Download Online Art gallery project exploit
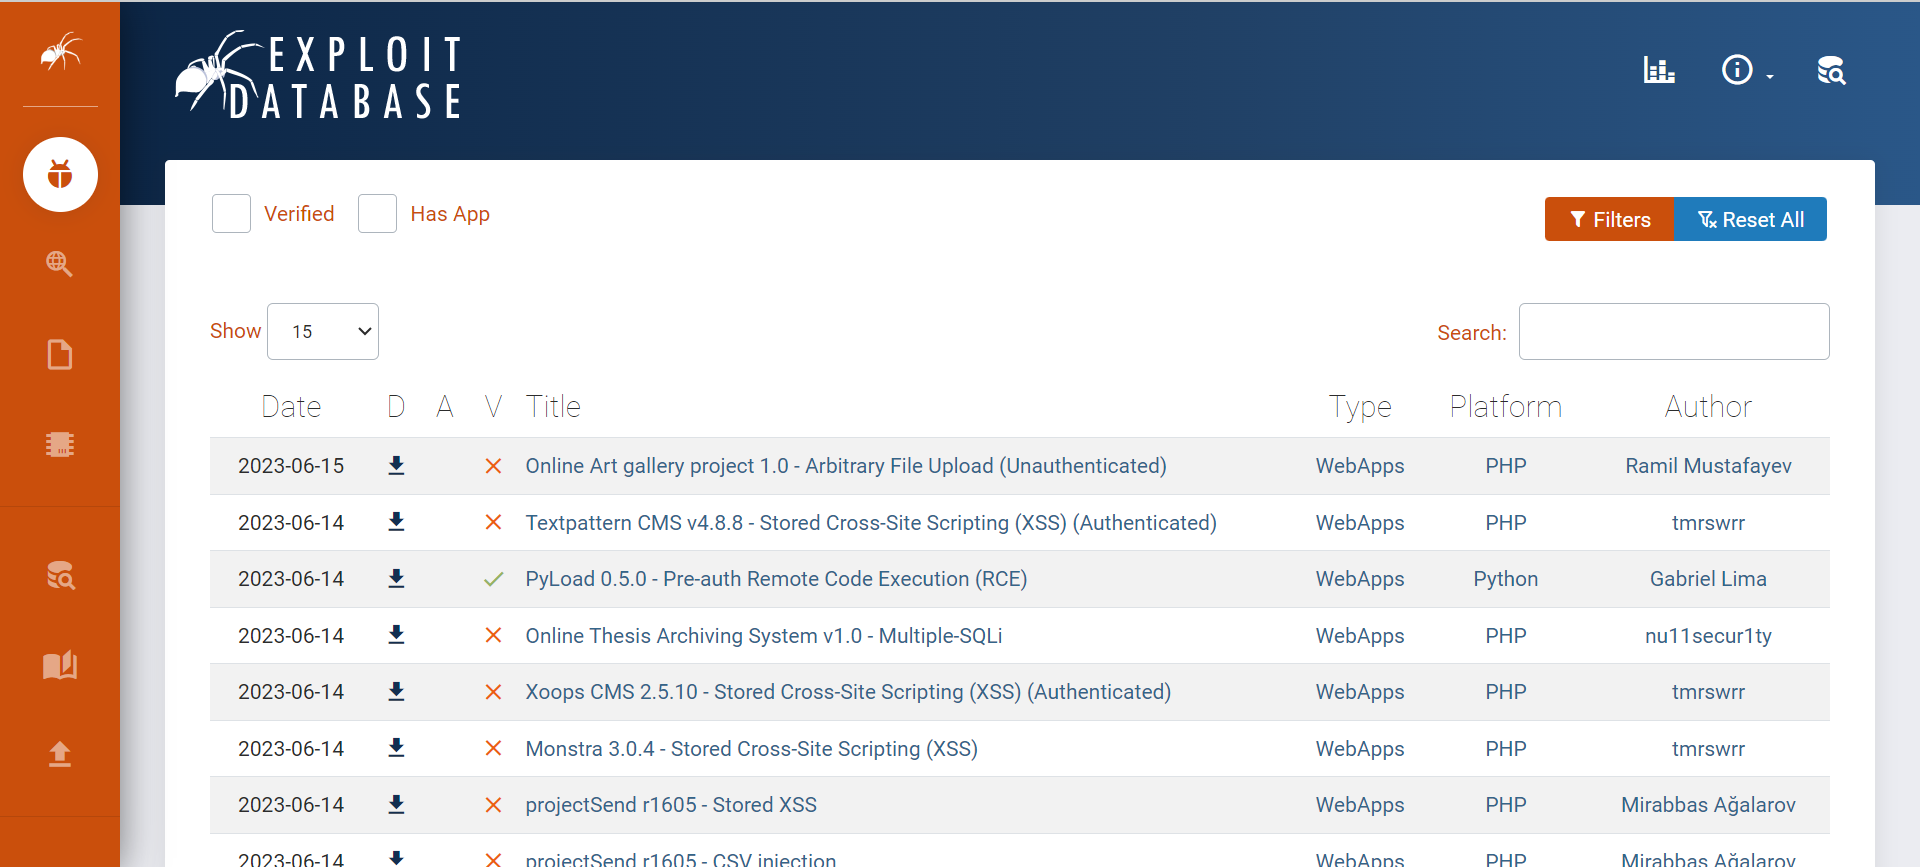Image resolution: width=1920 pixels, height=867 pixels. 396,465
